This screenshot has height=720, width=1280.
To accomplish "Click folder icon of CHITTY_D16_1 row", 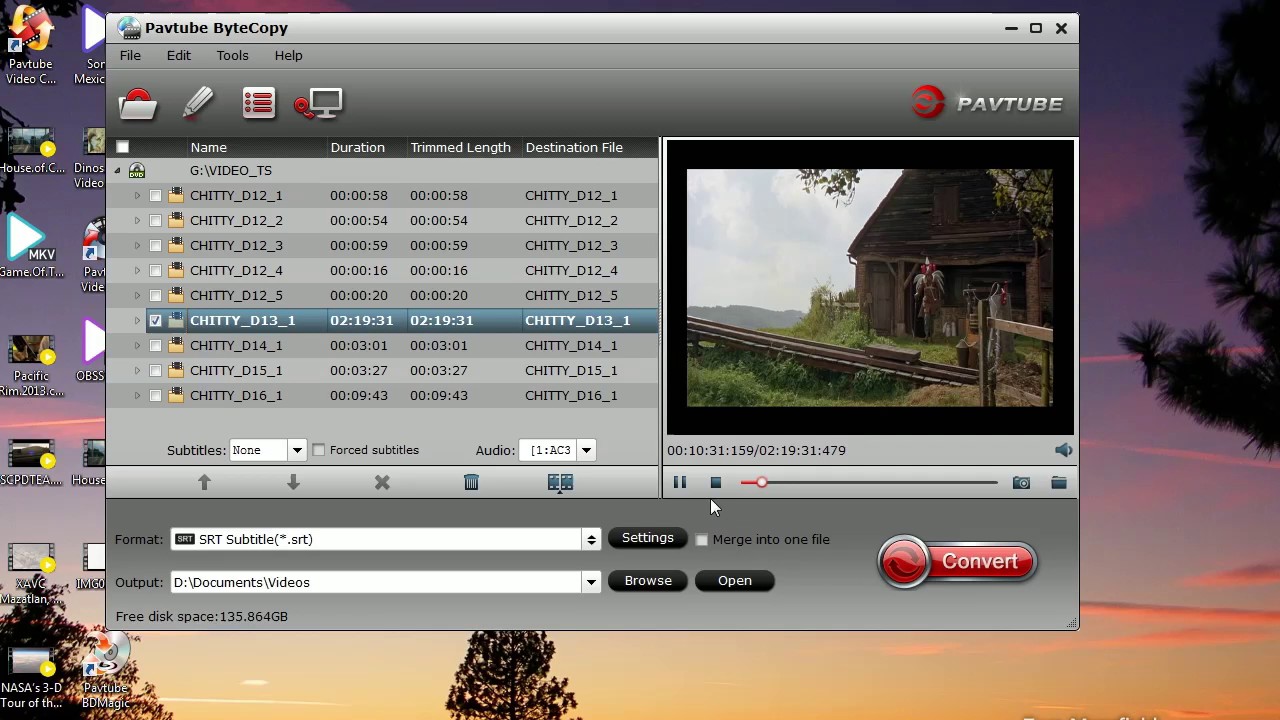I will [176, 395].
